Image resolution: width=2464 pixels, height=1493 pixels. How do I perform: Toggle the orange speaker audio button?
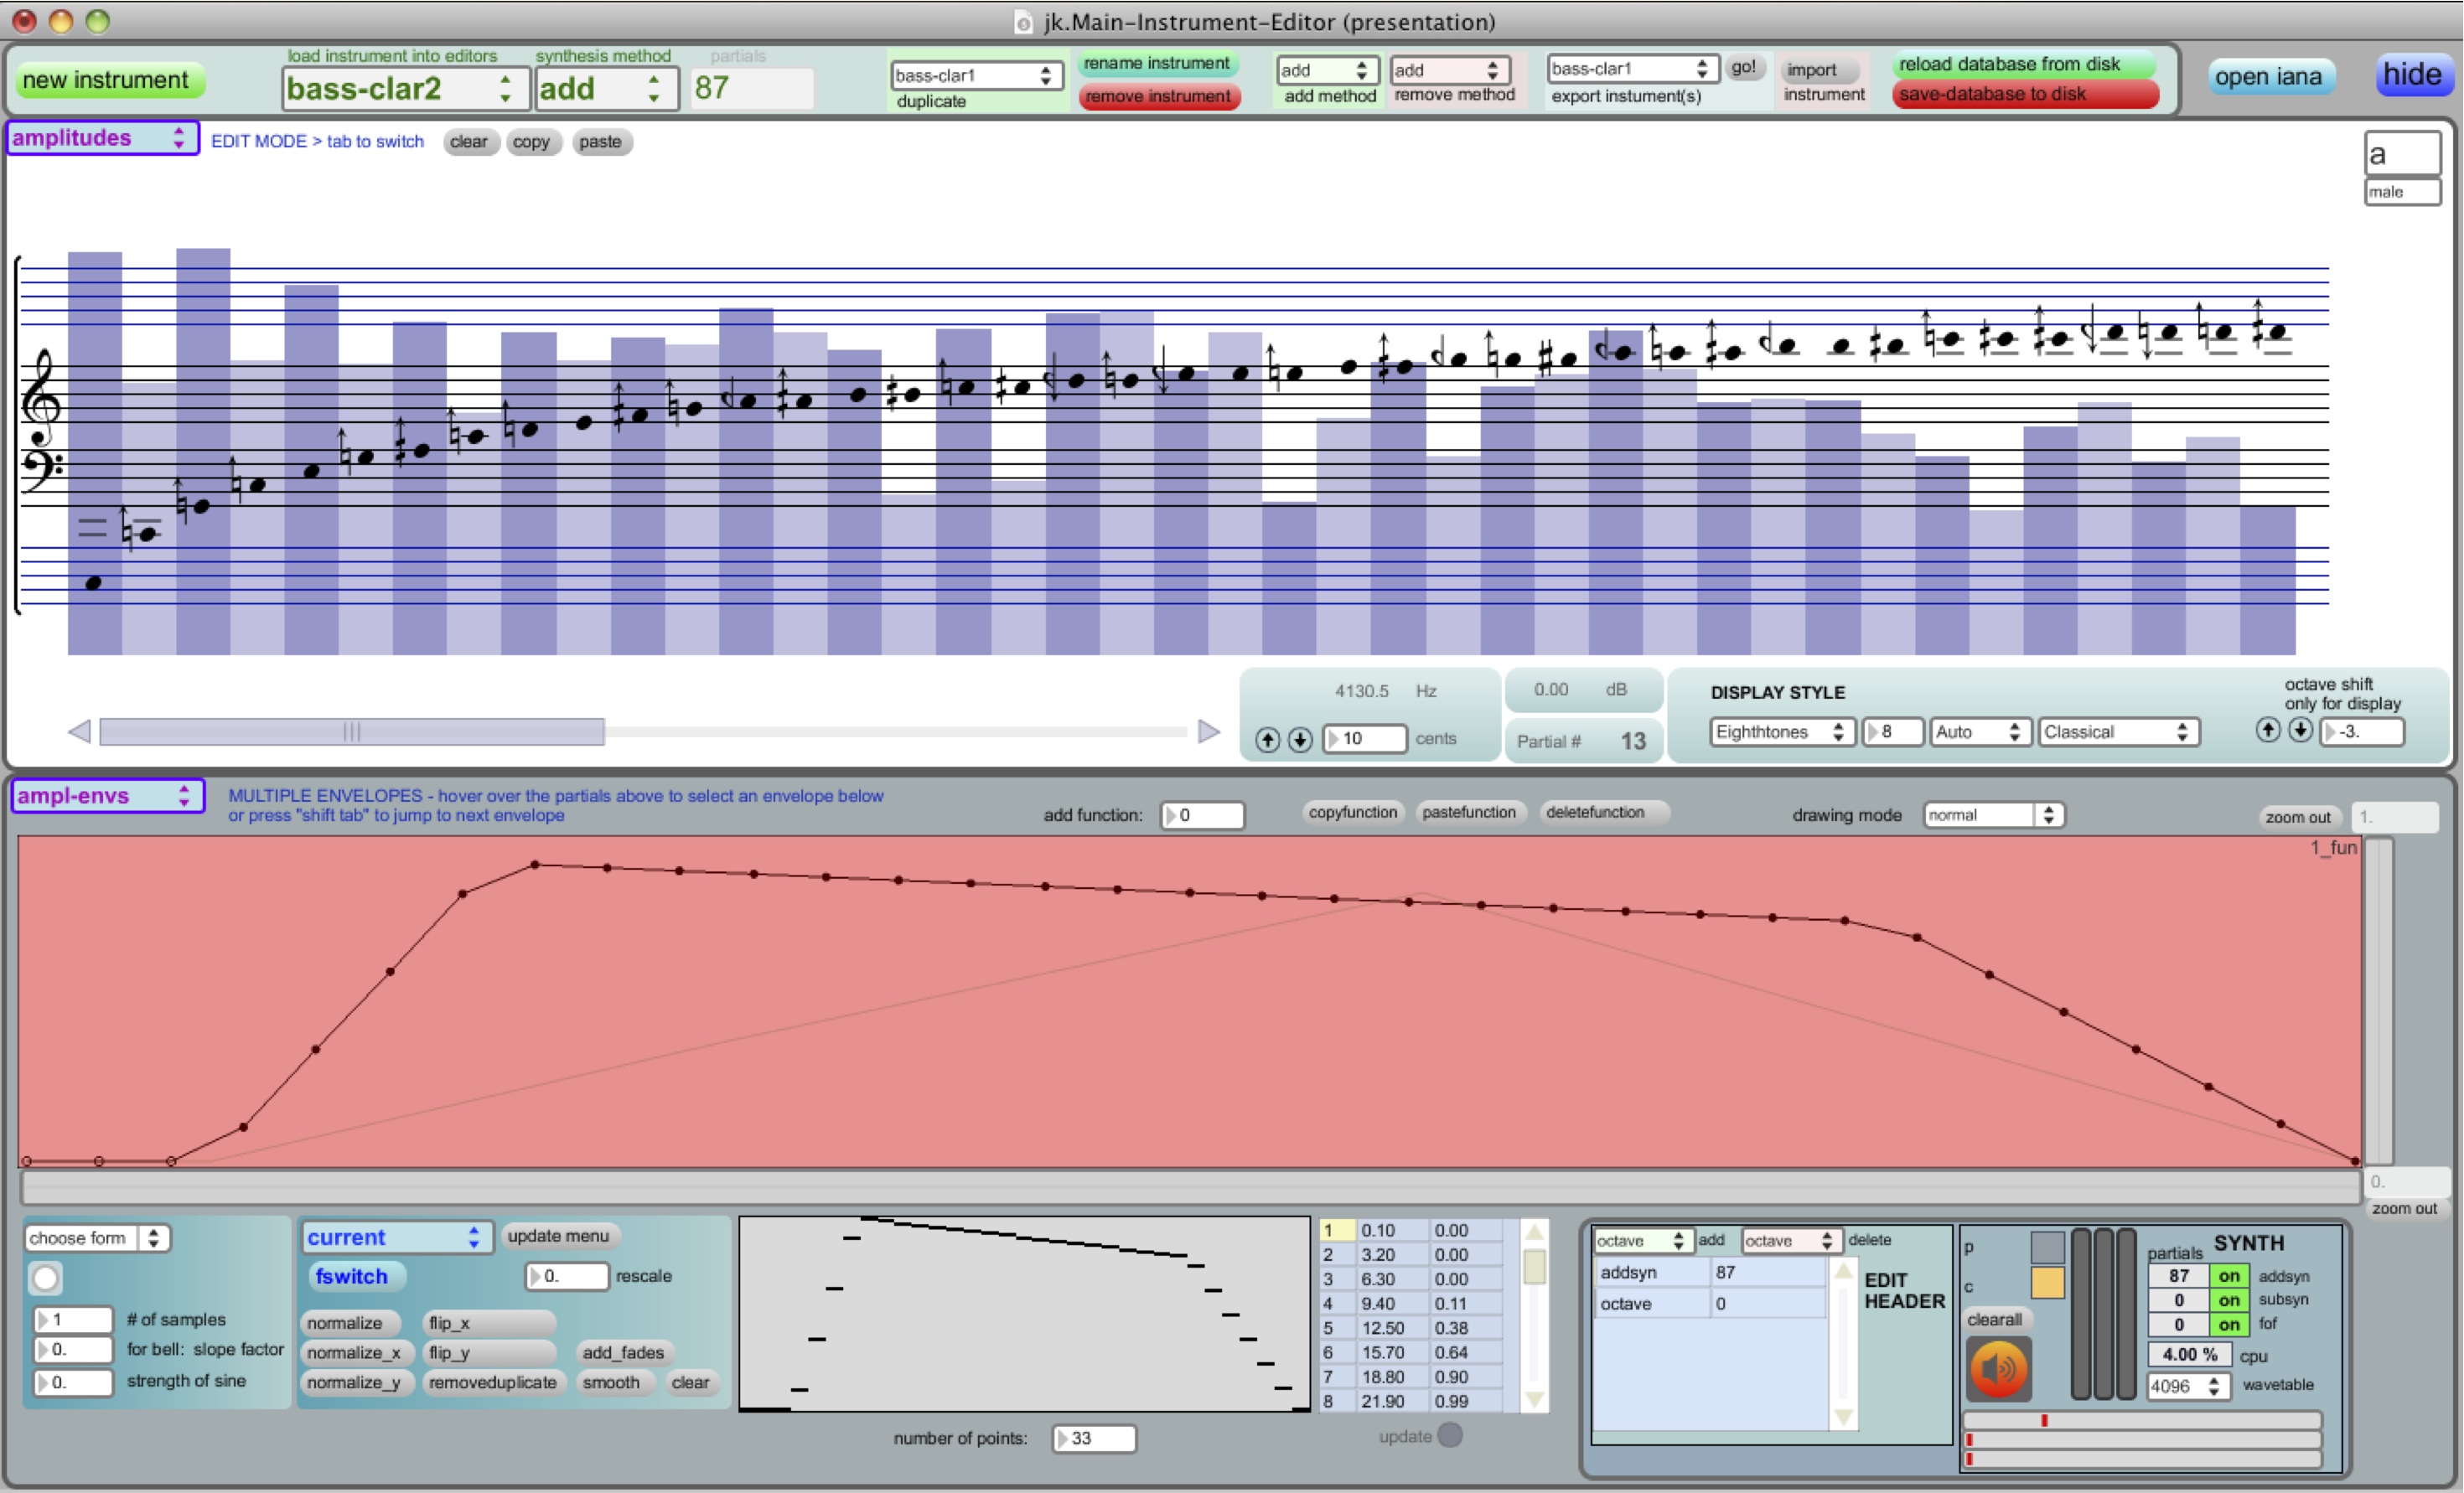(x=1999, y=1368)
